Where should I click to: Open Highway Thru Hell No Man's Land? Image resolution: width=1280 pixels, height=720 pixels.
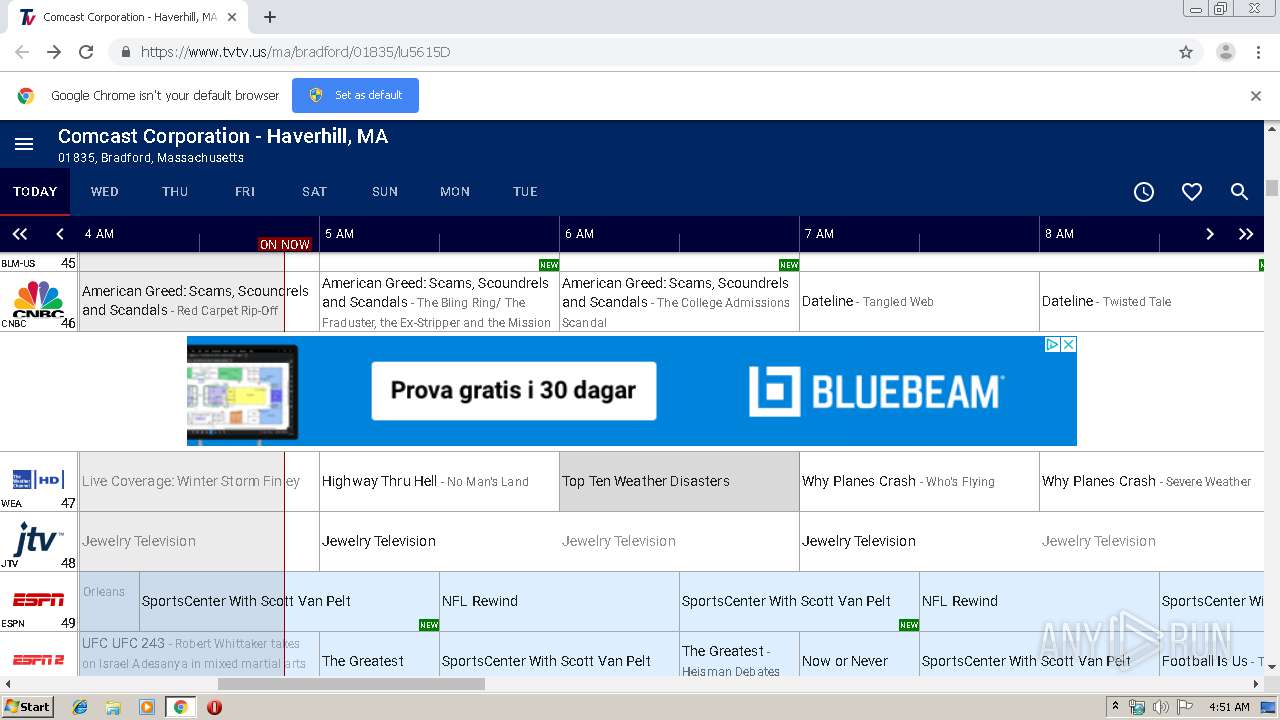[x=439, y=481]
